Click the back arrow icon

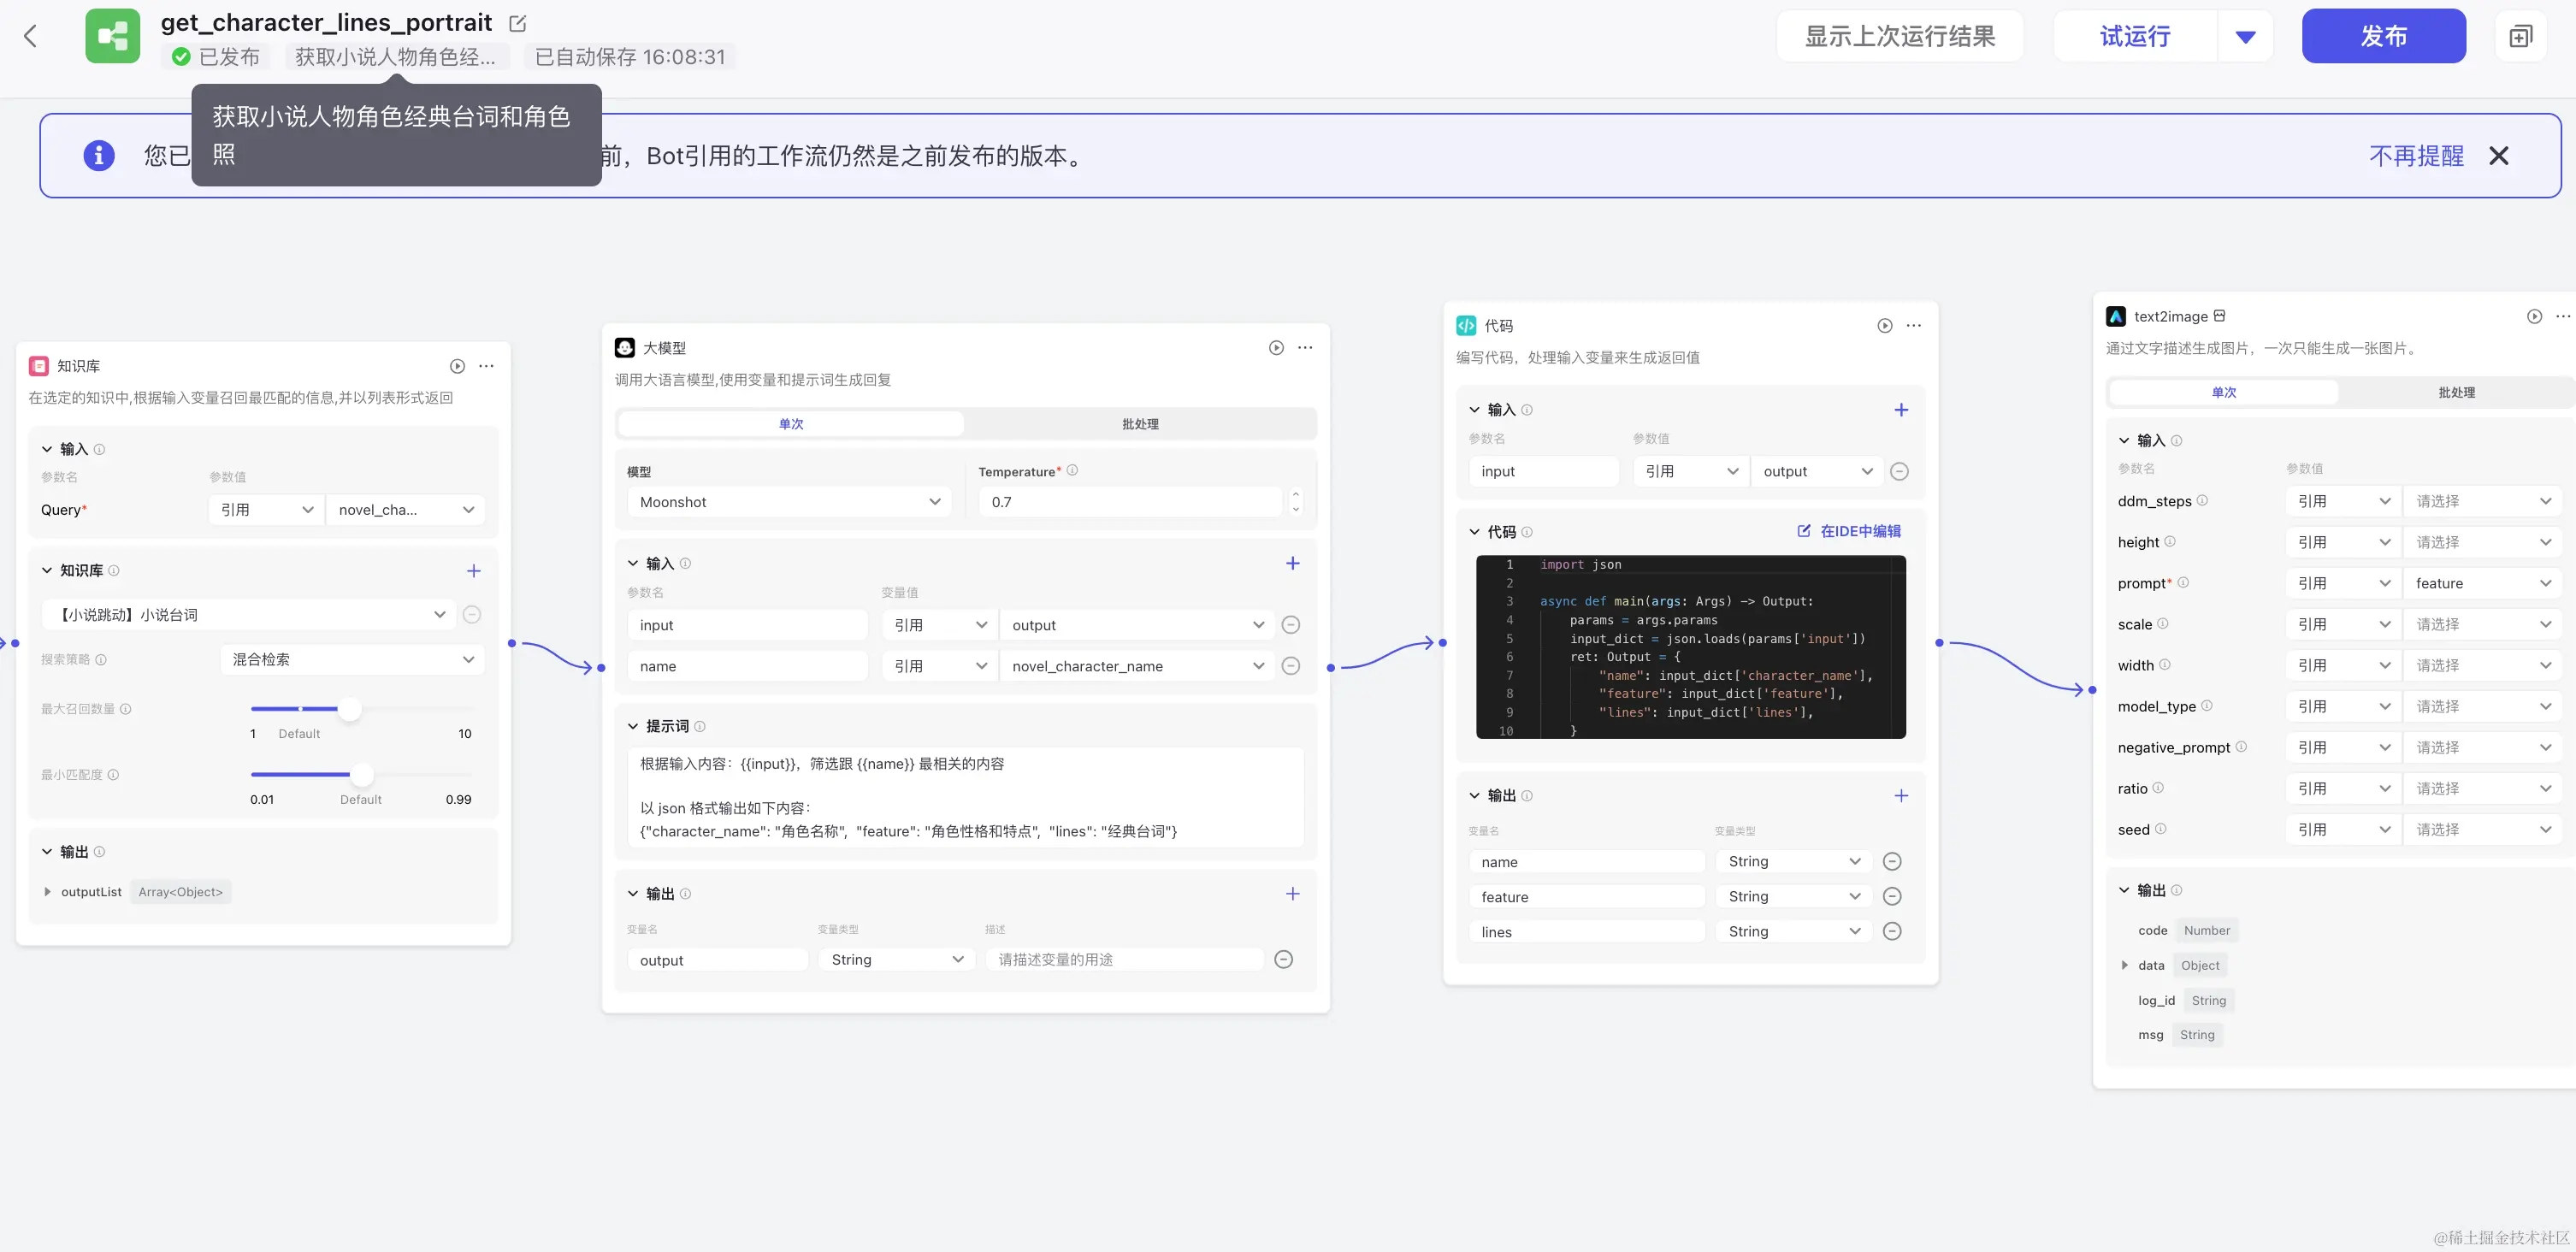(x=30, y=36)
